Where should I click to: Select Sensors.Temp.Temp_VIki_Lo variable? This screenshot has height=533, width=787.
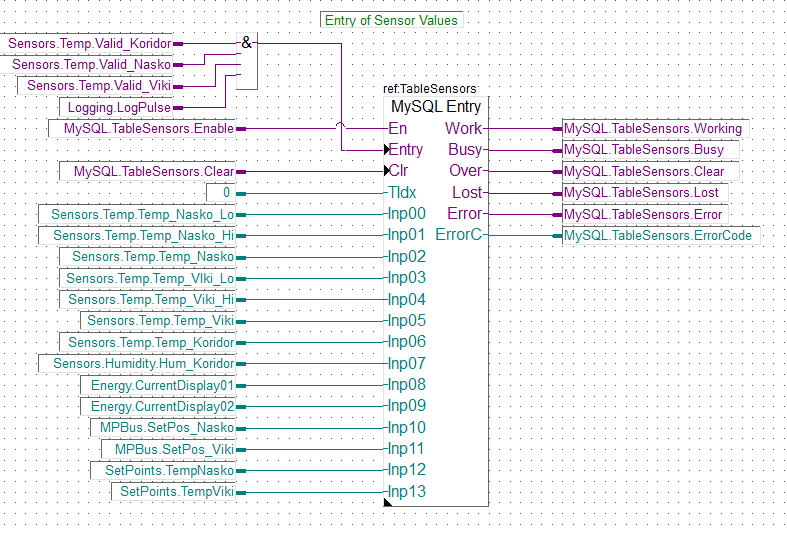(x=148, y=279)
